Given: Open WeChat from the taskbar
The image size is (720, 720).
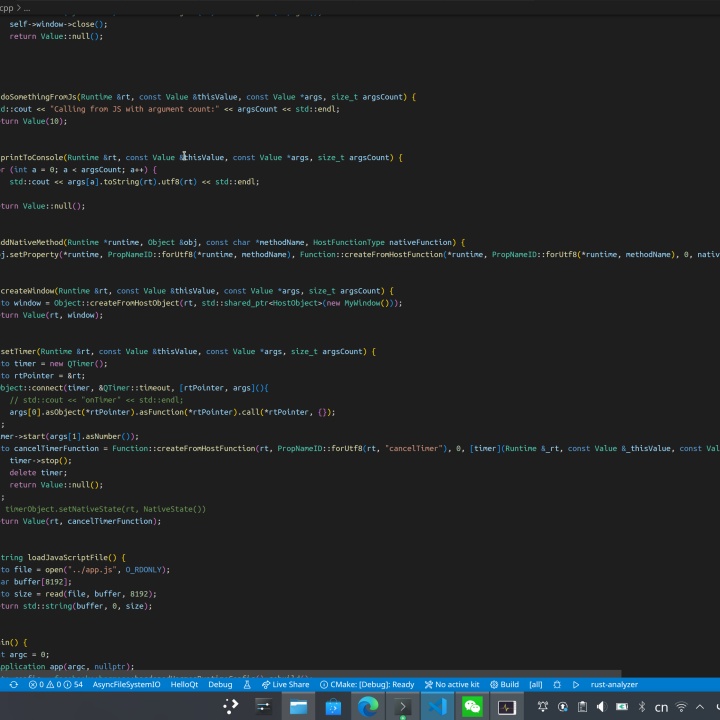Looking at the screenshot, I should coord(472,706).
